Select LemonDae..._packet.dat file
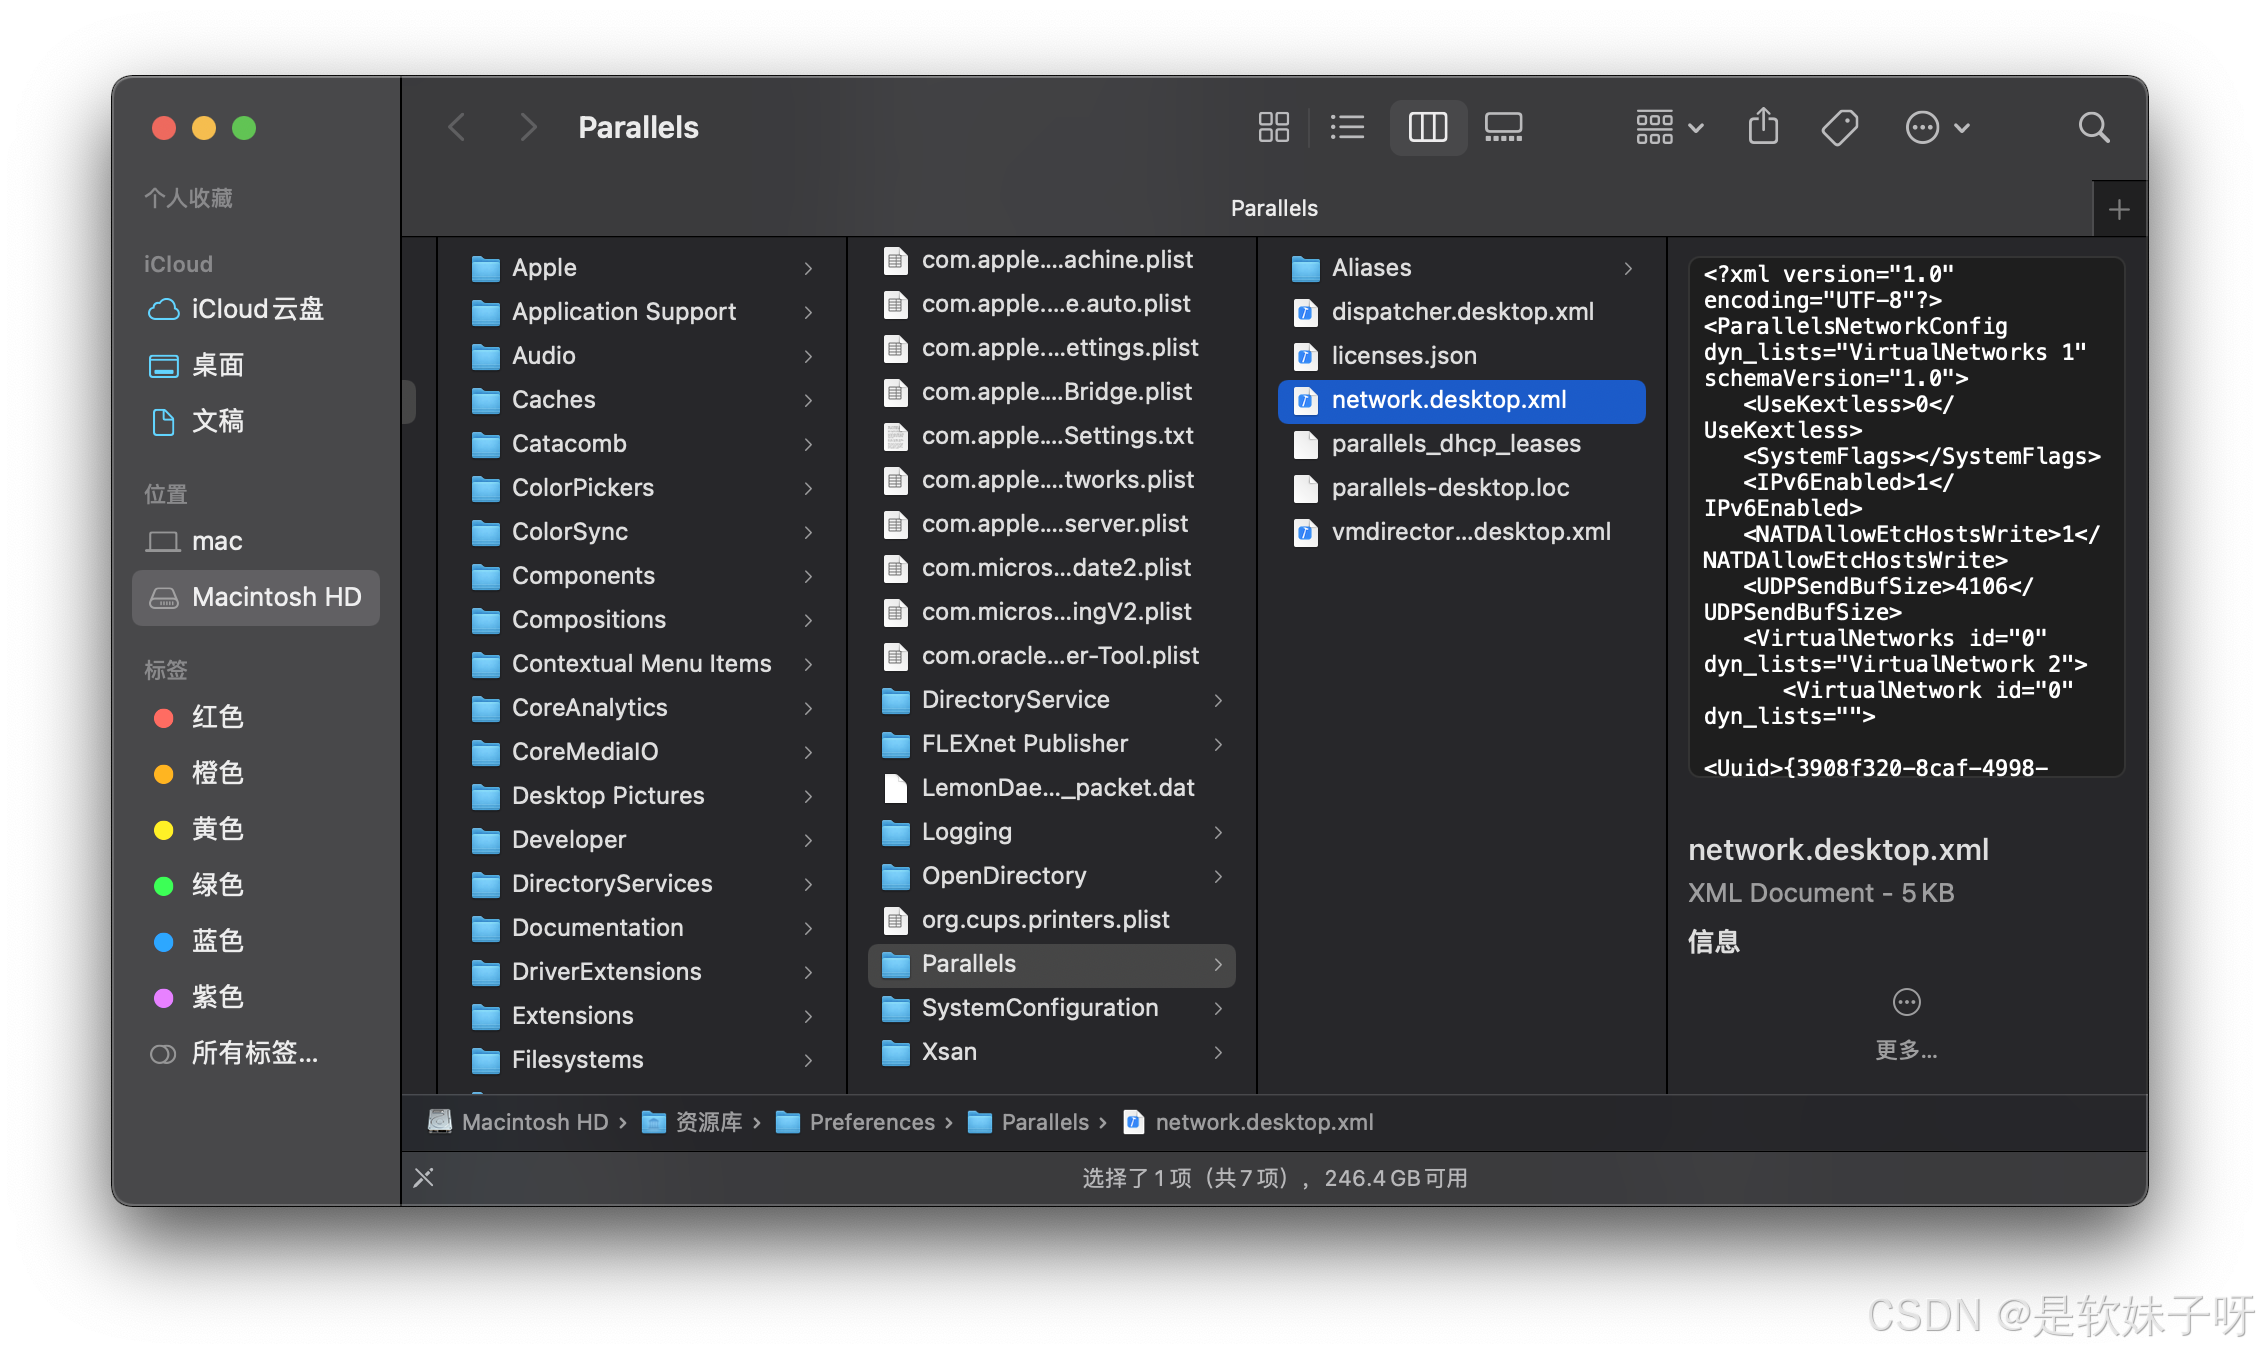Image resolution: width=2260 pixels, height=1354 pixels. pos(1052,788)
